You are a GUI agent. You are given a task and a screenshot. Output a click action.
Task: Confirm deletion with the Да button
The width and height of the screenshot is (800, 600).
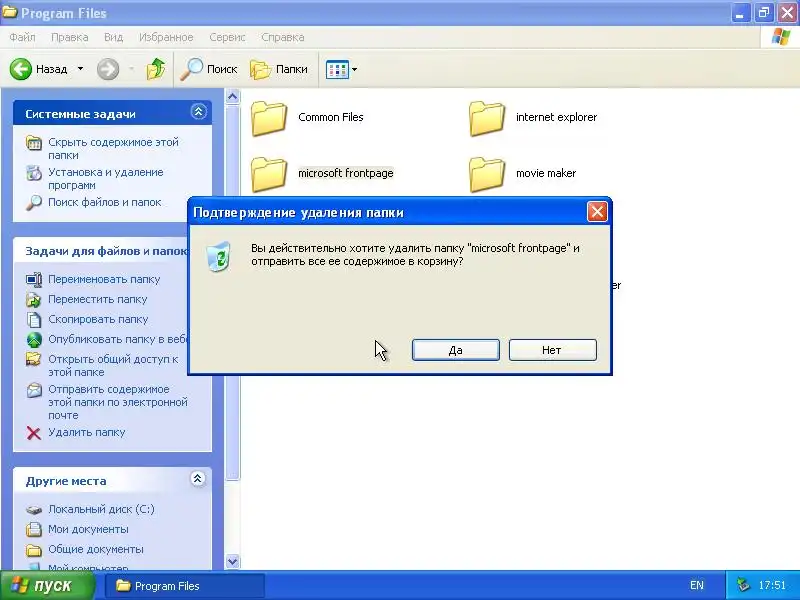pyautogui.click(x=456, y=350)
